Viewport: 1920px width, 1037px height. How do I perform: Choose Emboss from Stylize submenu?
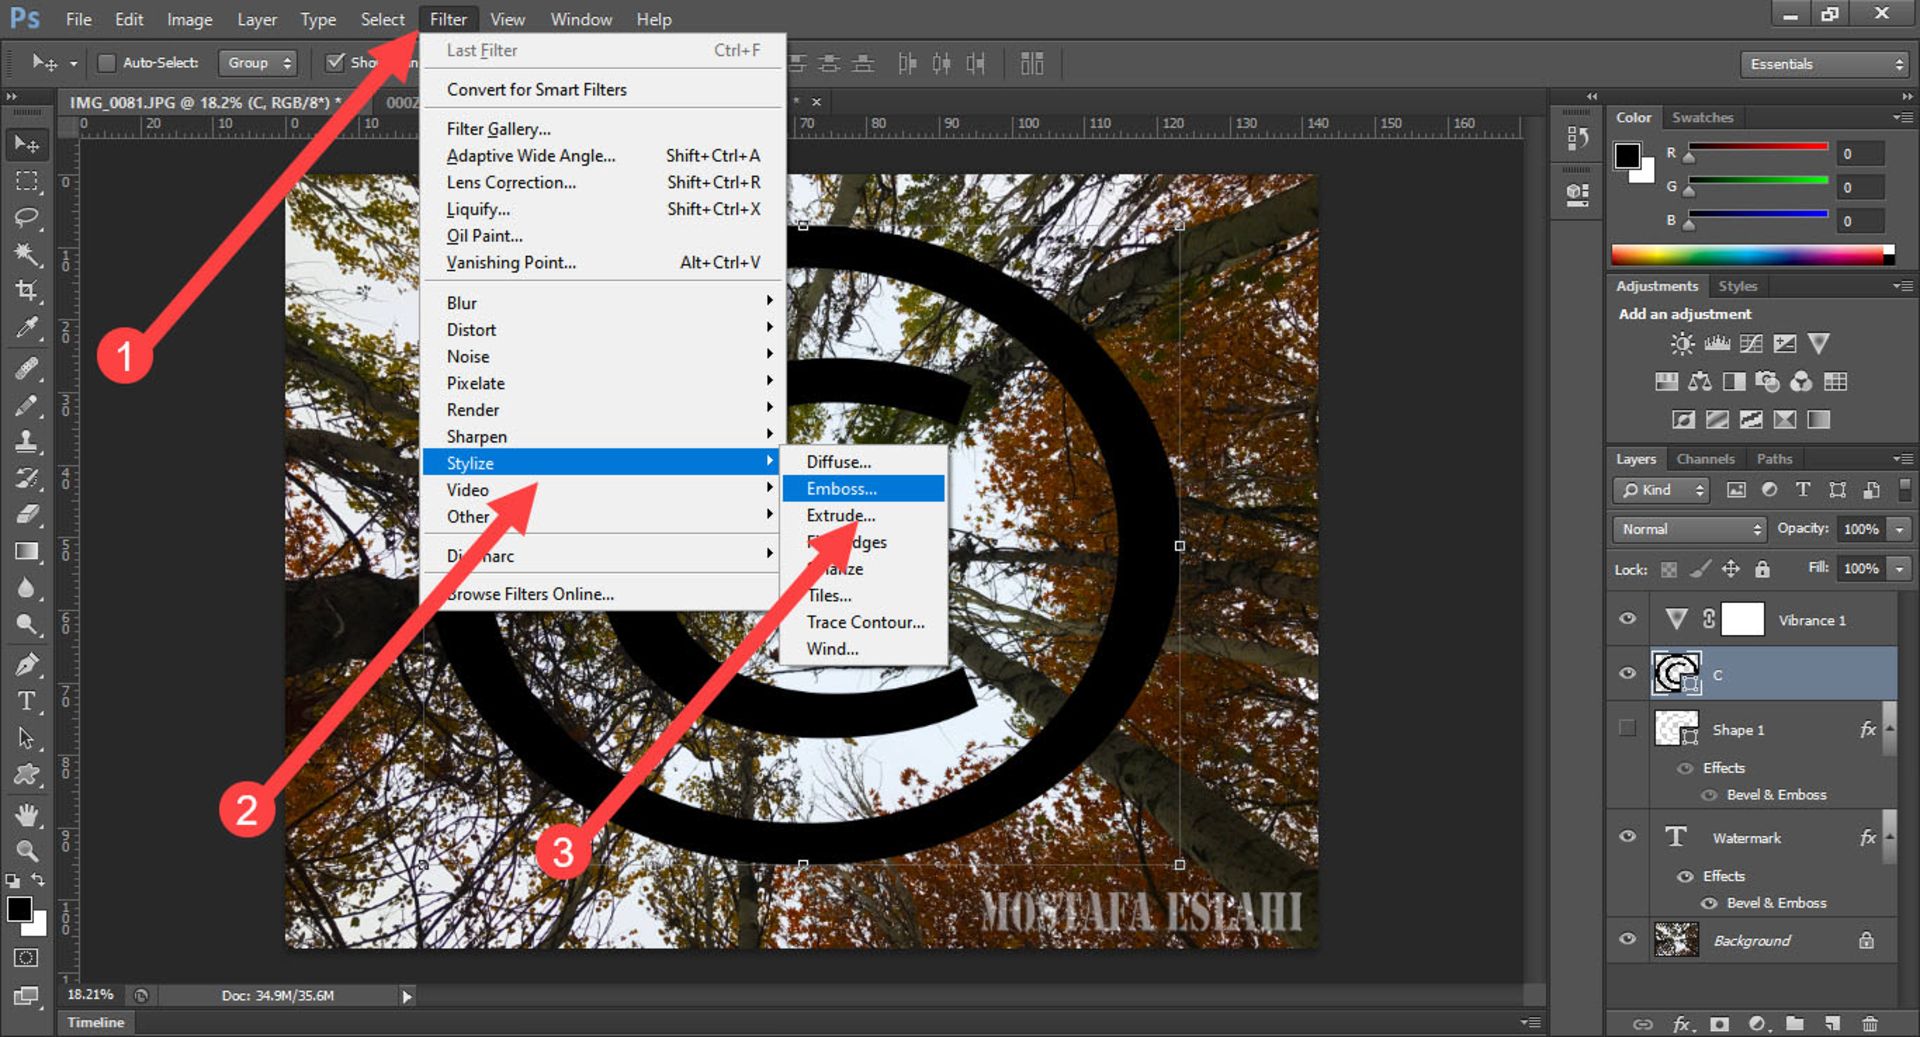(863, 489)
